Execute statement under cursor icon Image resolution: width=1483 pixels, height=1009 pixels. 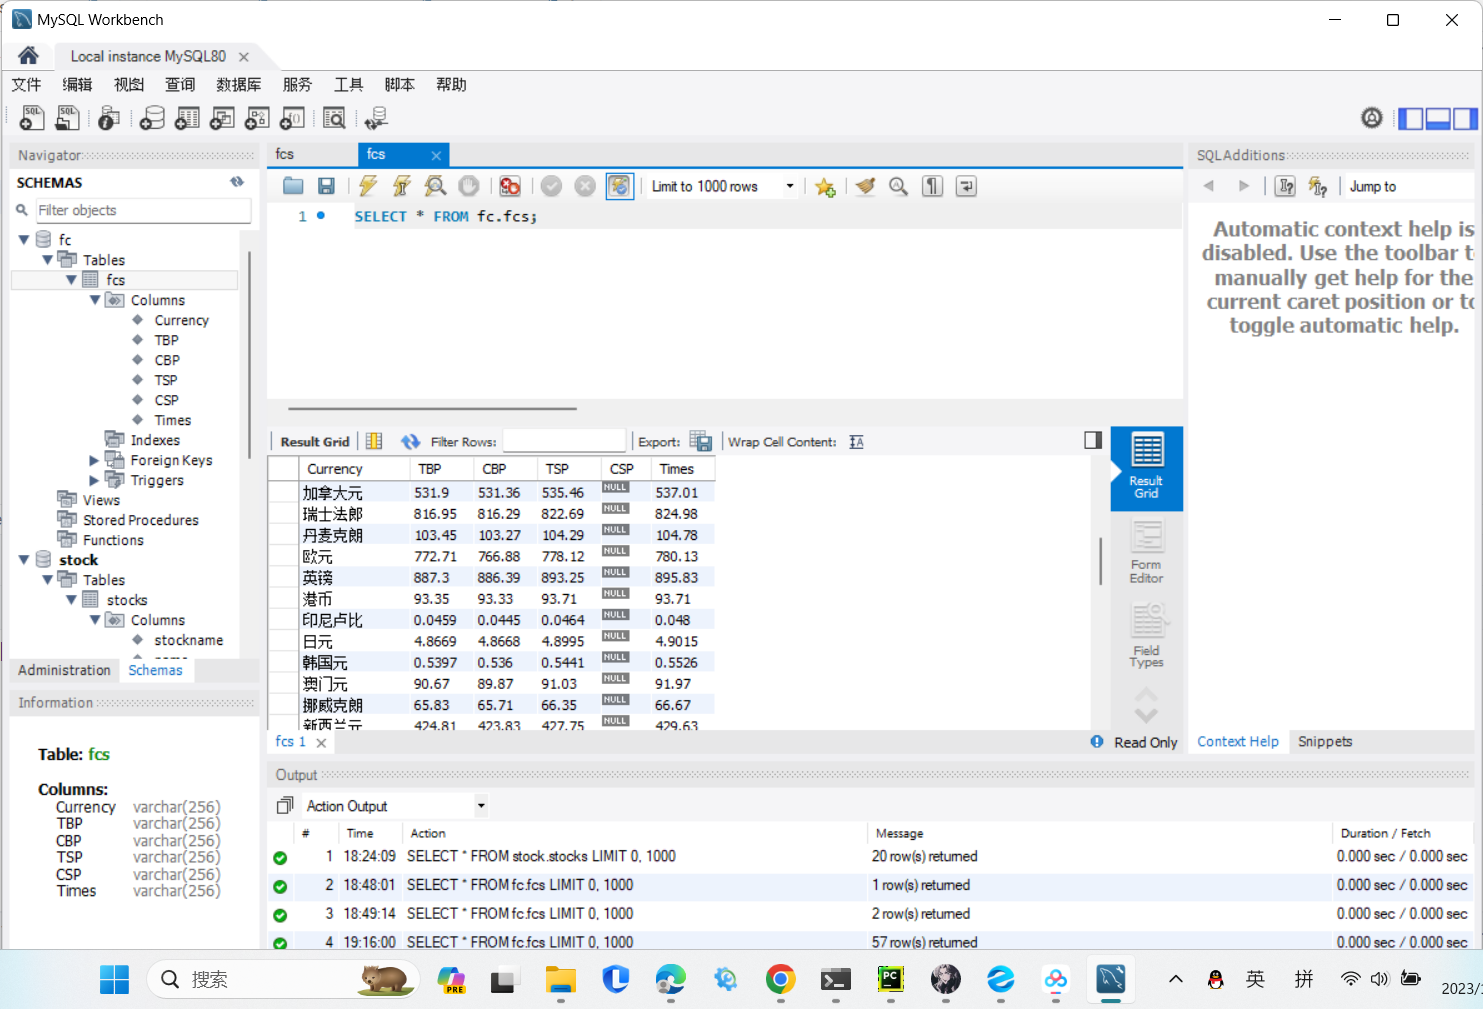tap(402, 186)
